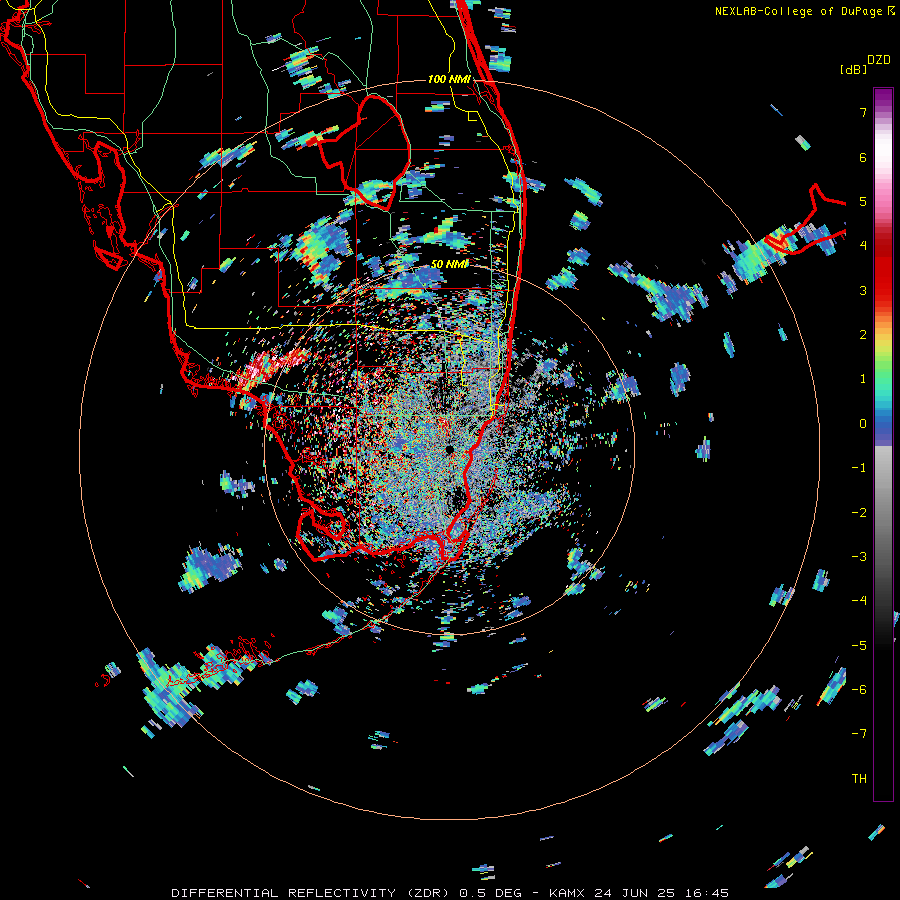Click the -5 value on the dB scale
The height and width of the screenshot is (900, 900).
coord(859,645)
